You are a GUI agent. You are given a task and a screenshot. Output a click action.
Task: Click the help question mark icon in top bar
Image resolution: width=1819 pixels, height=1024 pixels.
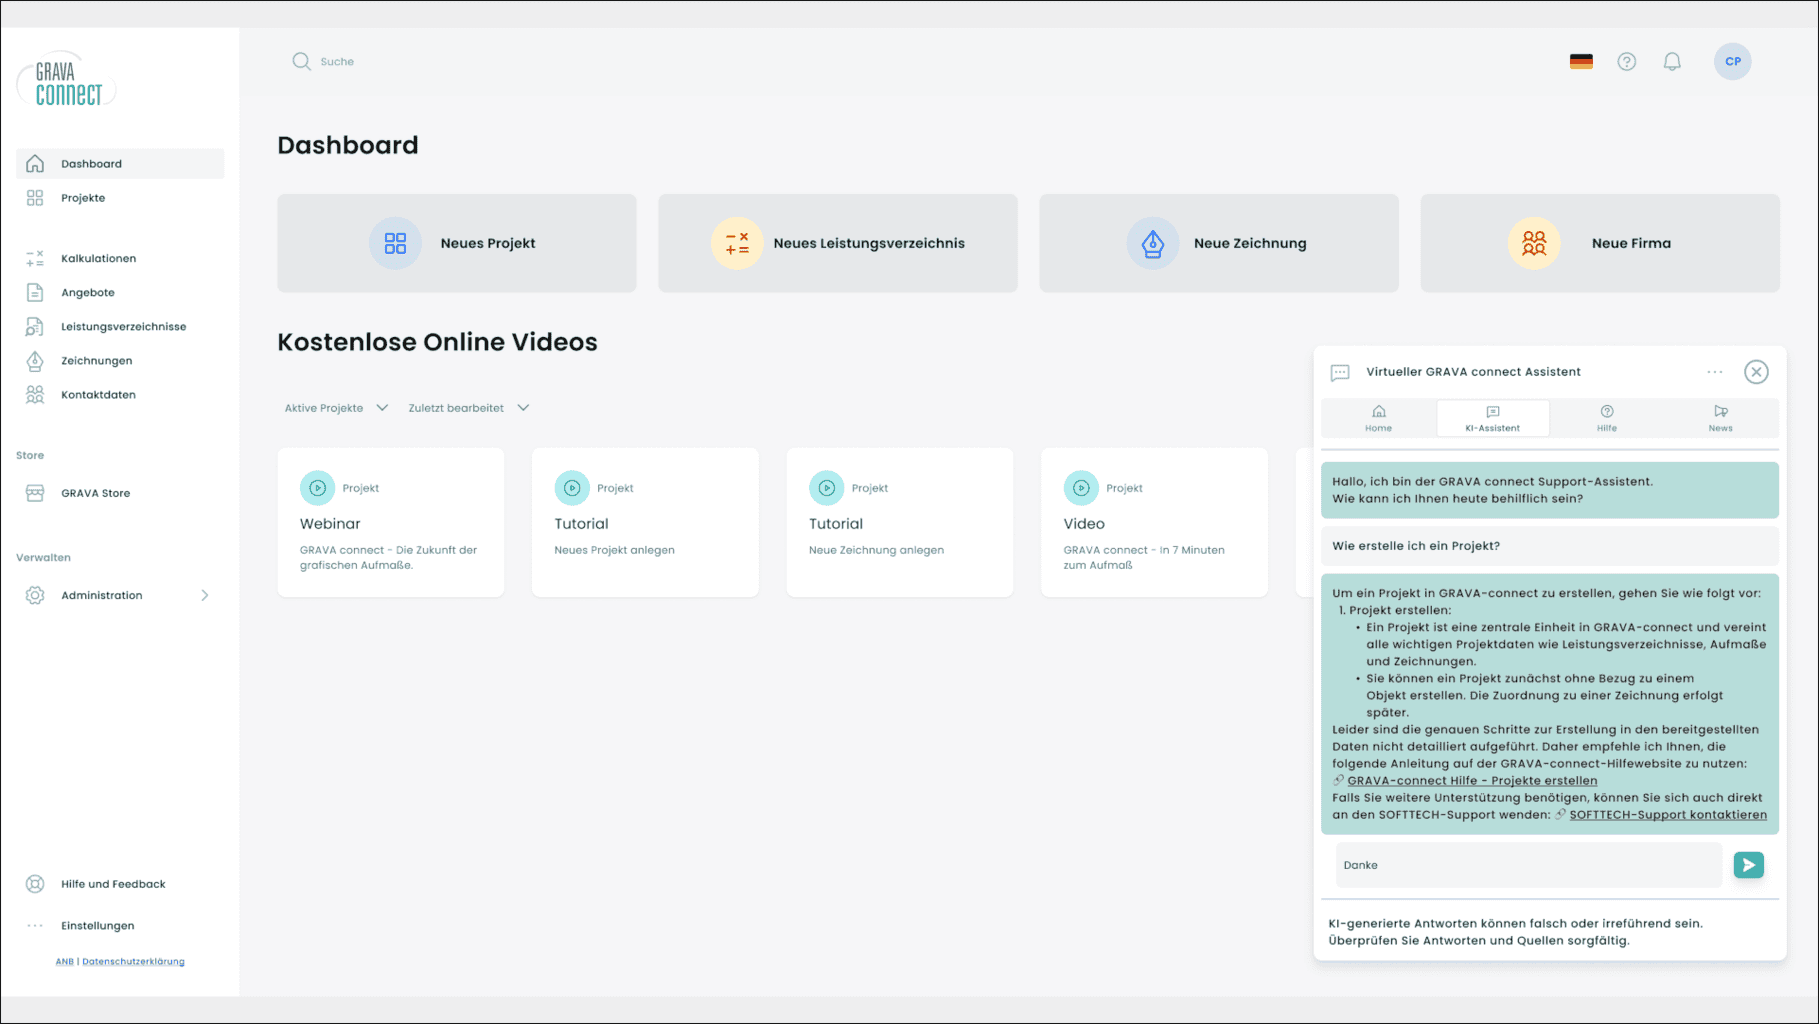click(1626, 61)
